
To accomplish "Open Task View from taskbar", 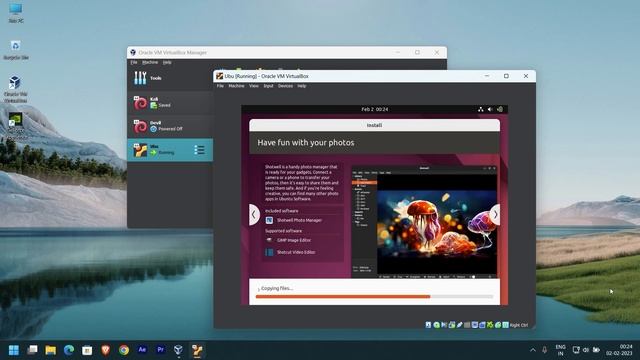I will point(32,350).
